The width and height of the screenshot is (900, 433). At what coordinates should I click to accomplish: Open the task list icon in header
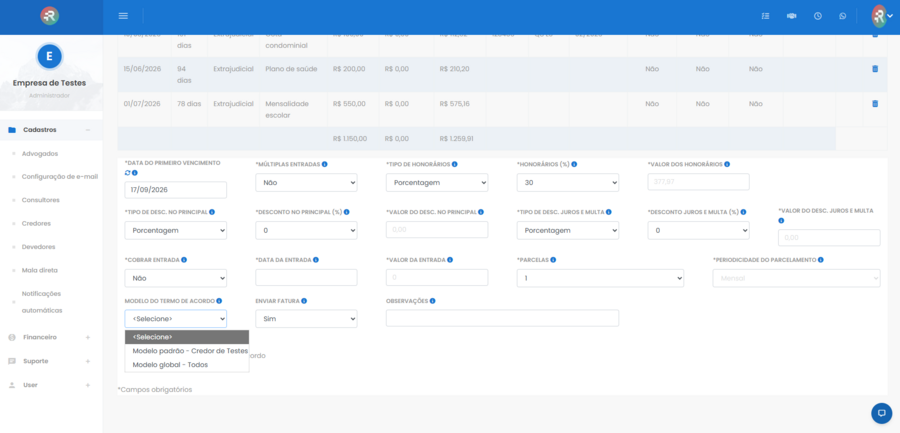pos(765,16)
